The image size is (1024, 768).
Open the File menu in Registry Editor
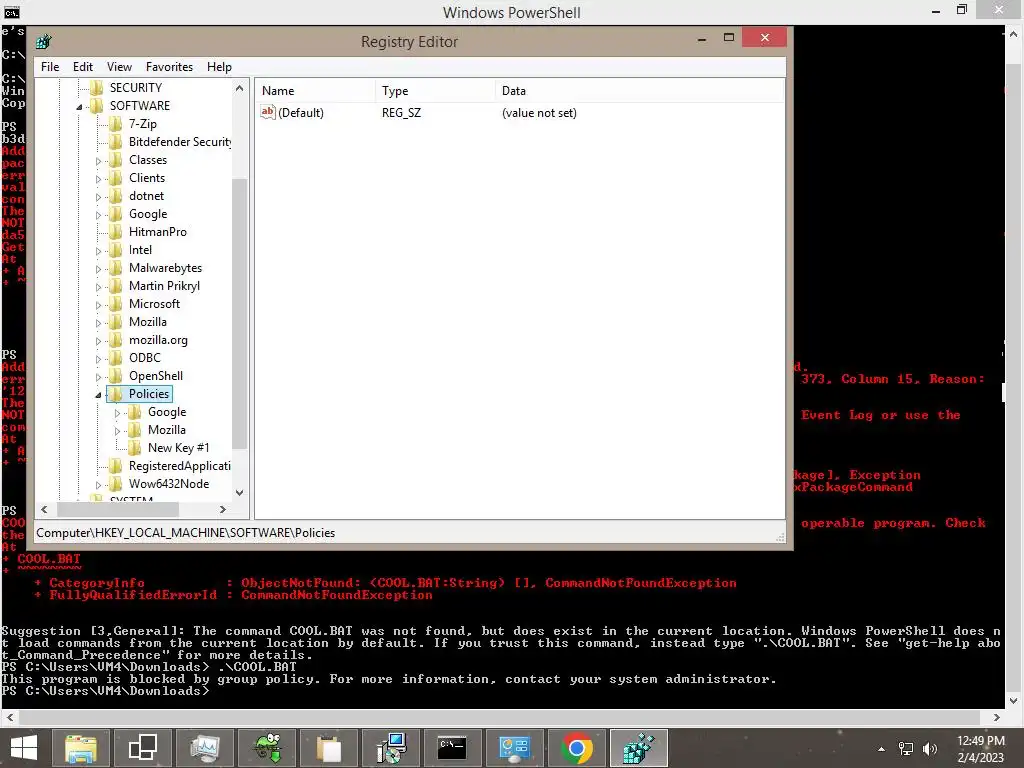(x=50, y=67)
